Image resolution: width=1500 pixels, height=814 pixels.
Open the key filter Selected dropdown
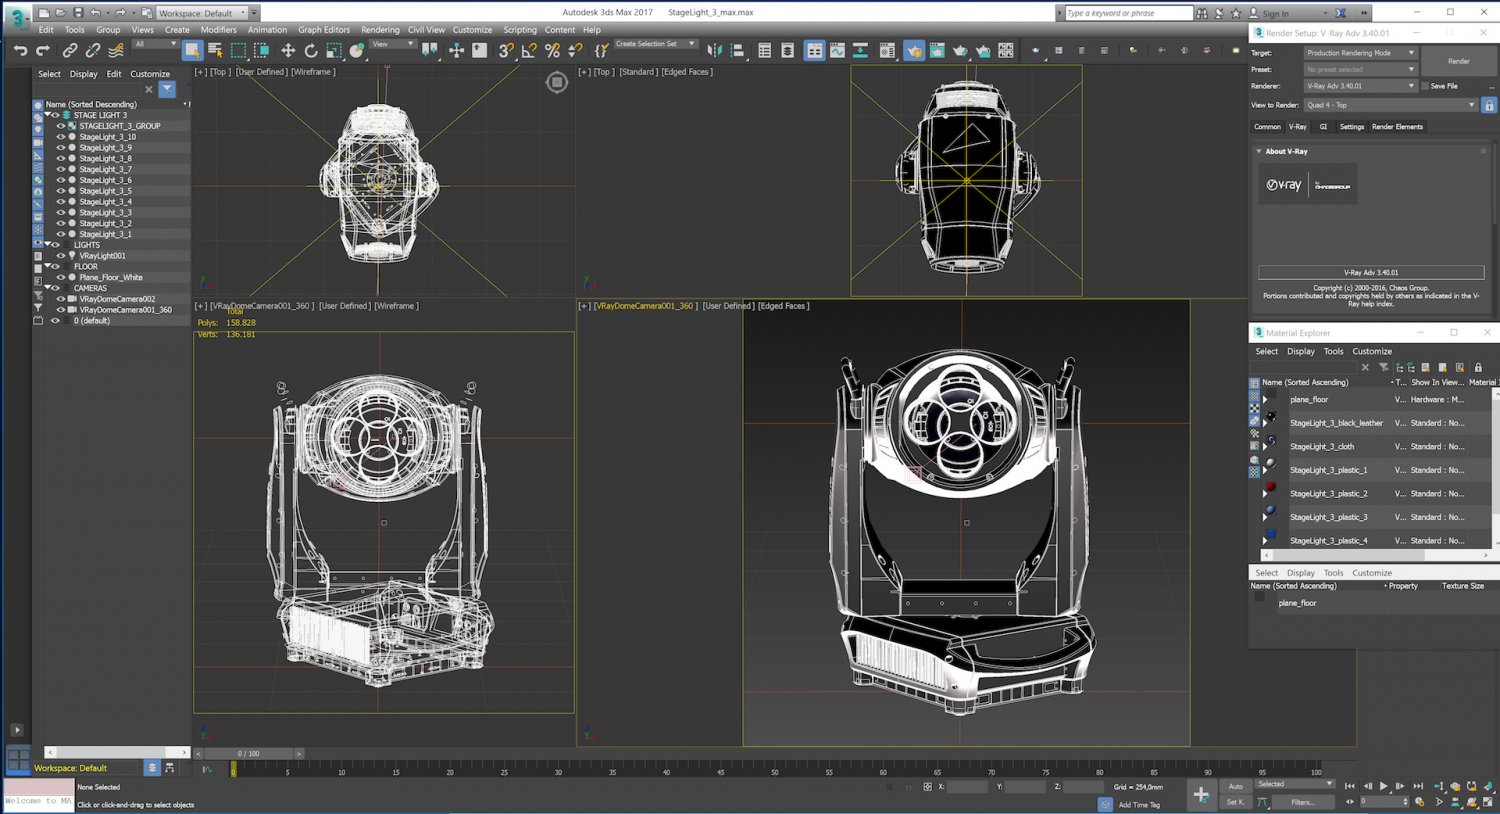(x=1295, y=784)
